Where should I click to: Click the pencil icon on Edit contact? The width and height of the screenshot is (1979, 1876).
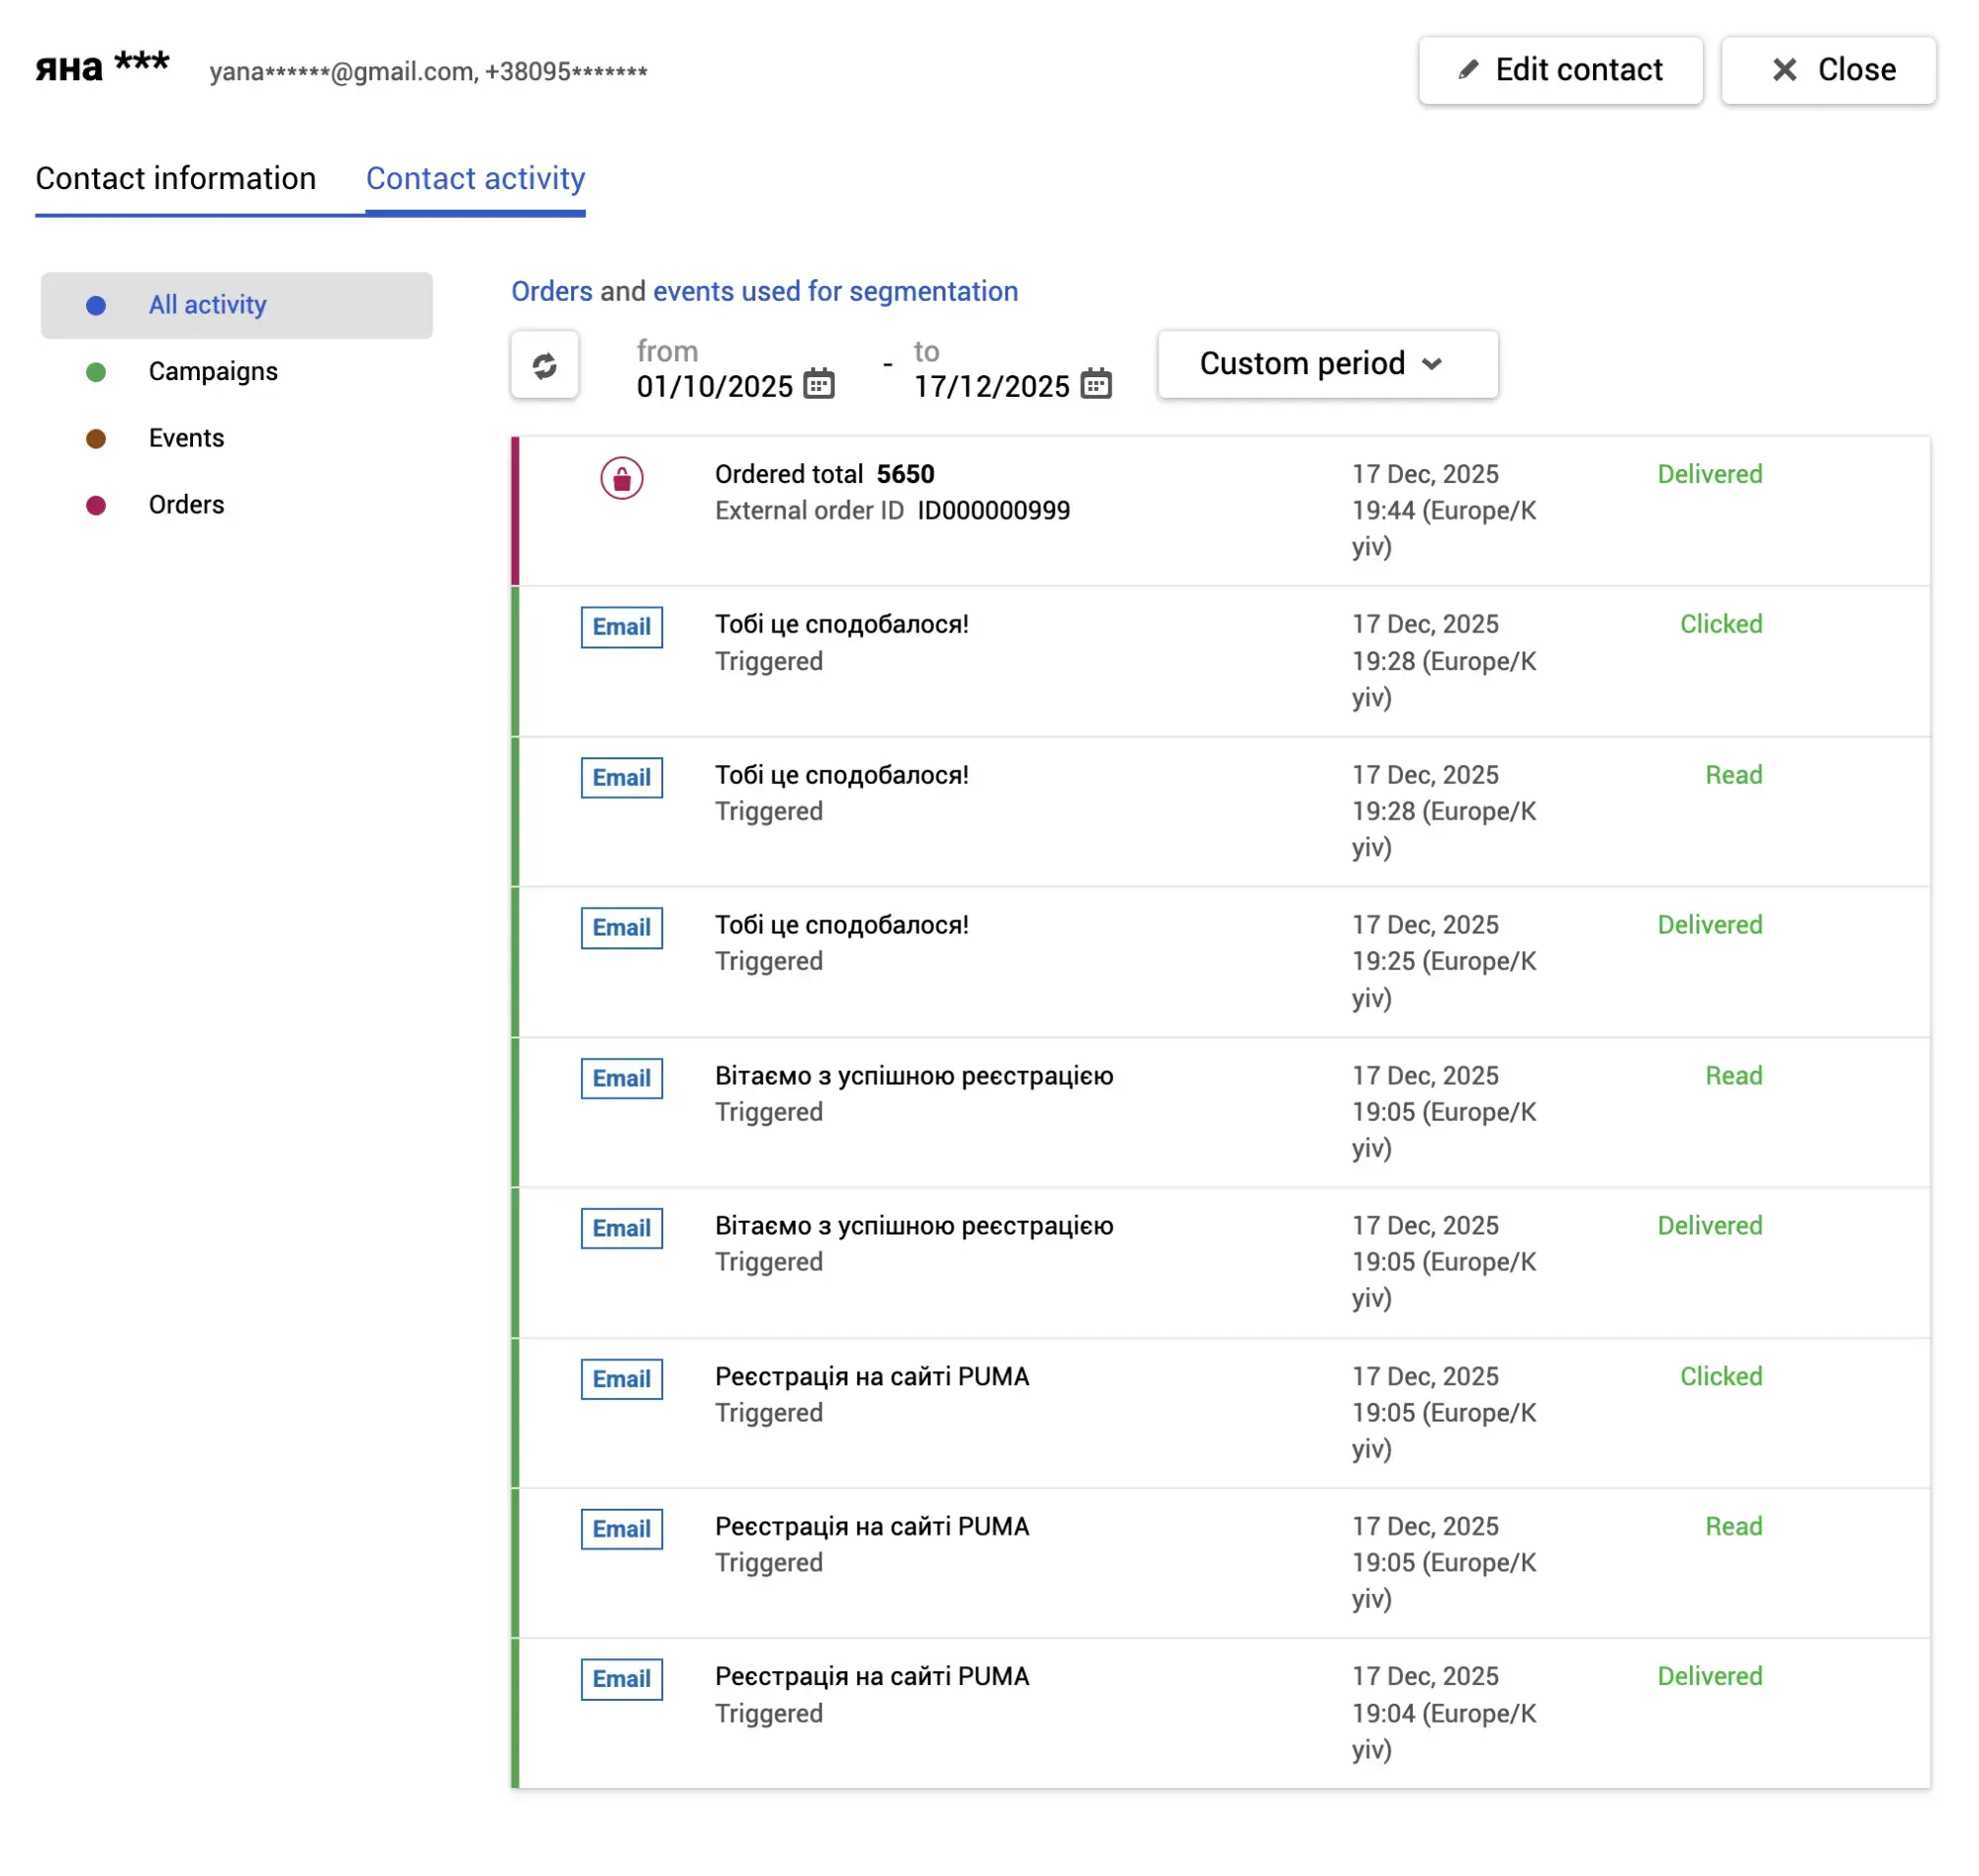point(1467,69)
